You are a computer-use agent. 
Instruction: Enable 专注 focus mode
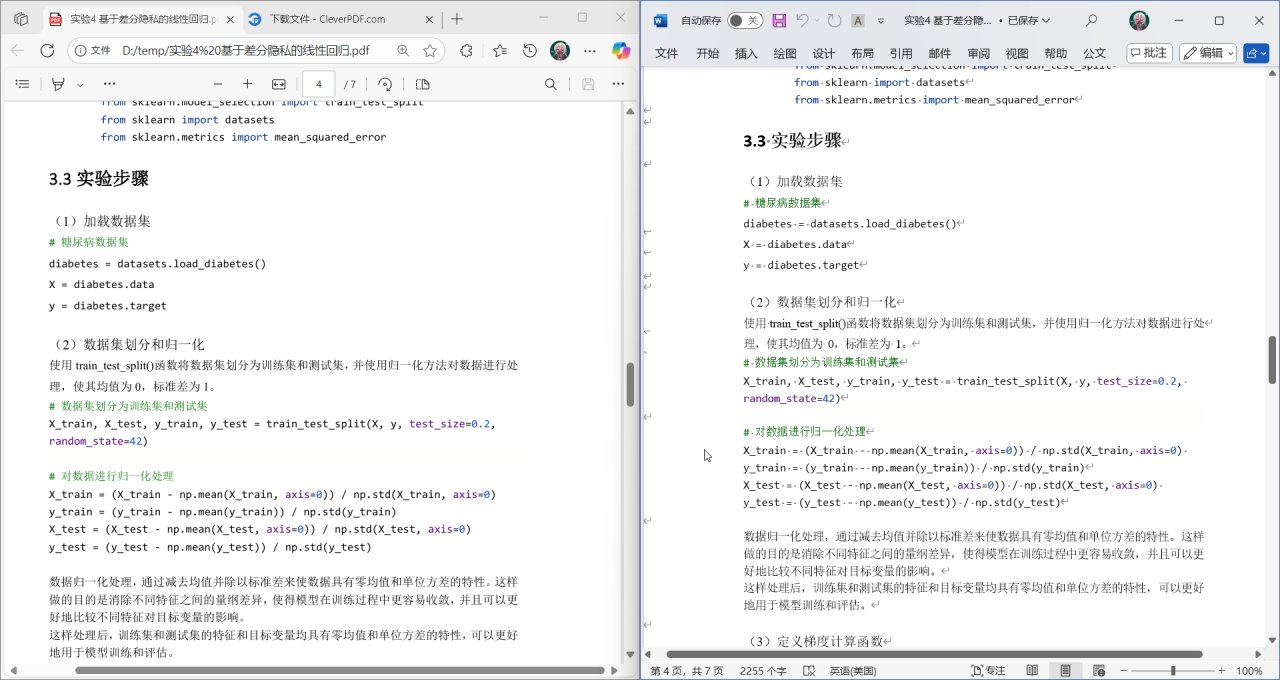coord(987,671)
